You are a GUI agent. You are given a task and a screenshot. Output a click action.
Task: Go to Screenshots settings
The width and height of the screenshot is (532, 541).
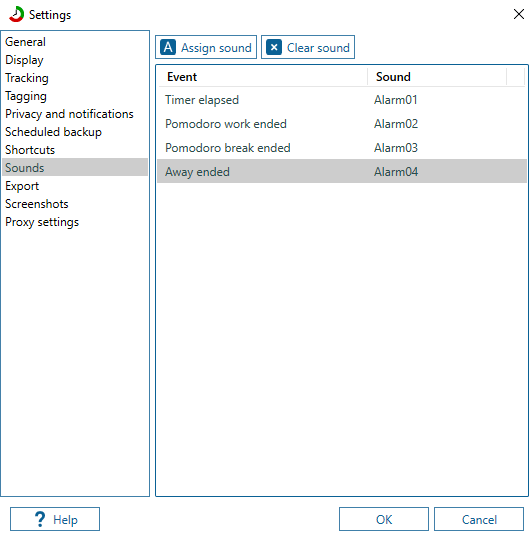click(x=37, y=204)
